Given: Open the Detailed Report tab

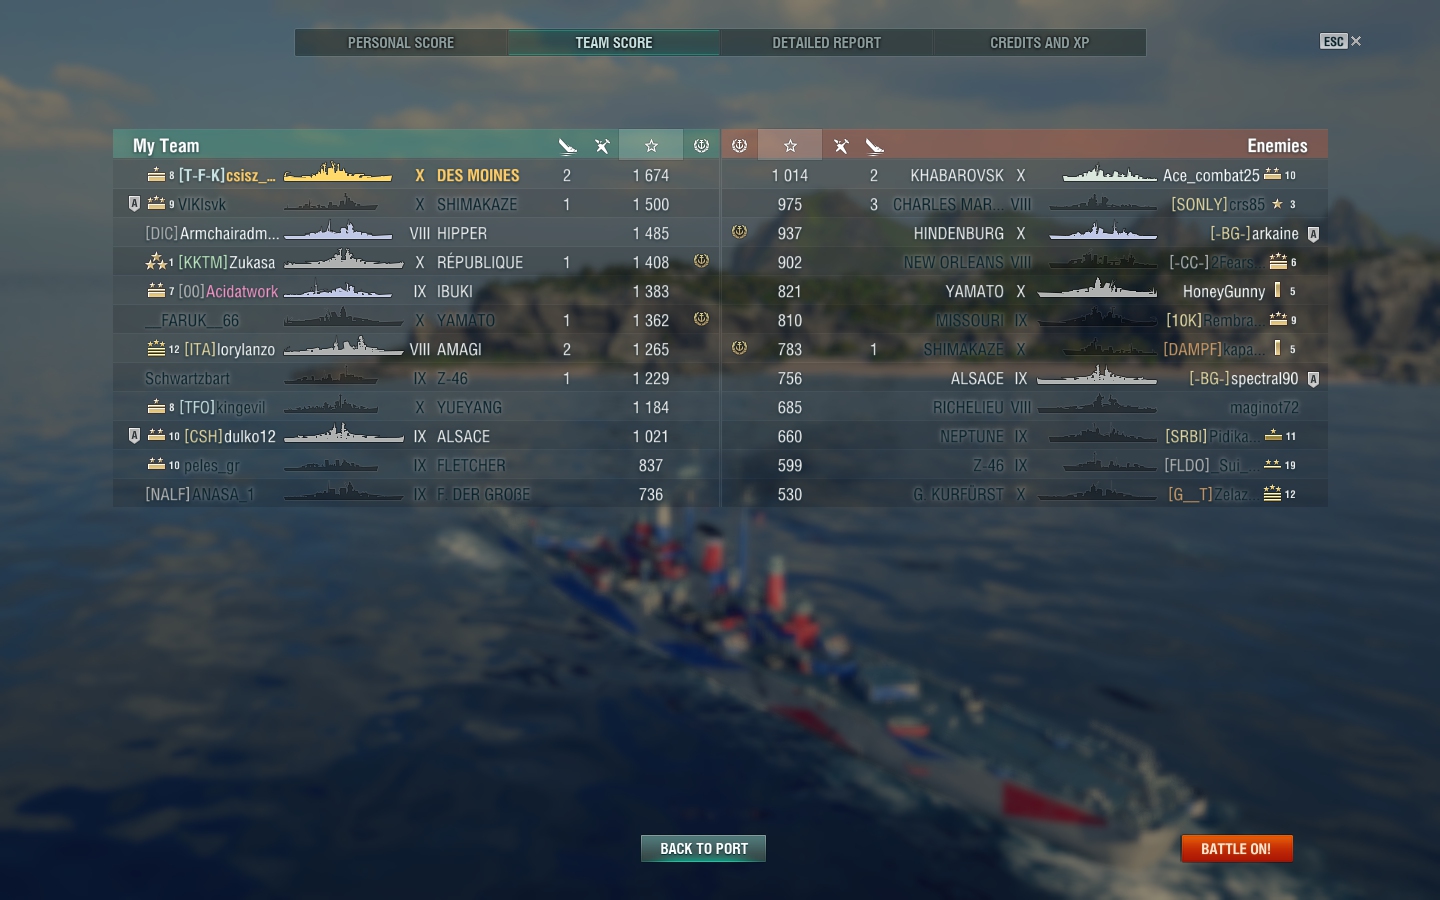Looking at the screenshot, I should click(827, 43).
